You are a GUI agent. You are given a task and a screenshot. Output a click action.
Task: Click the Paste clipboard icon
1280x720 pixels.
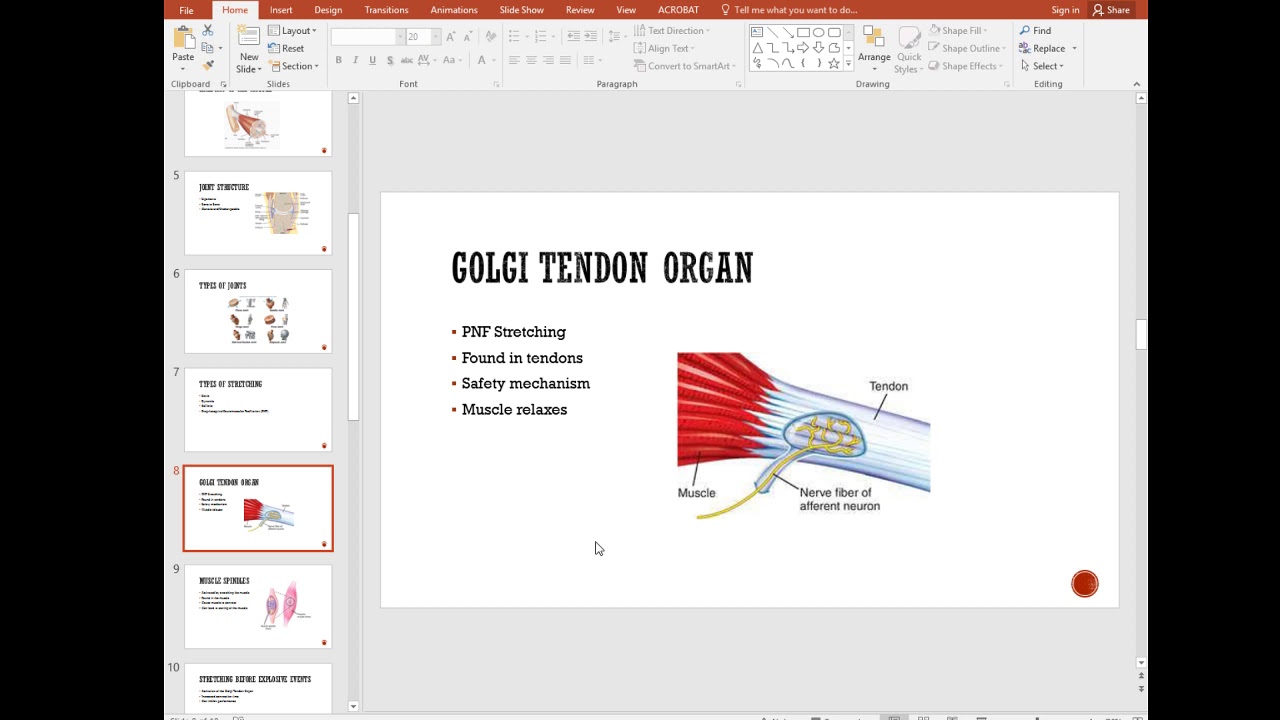pos(184,38)
